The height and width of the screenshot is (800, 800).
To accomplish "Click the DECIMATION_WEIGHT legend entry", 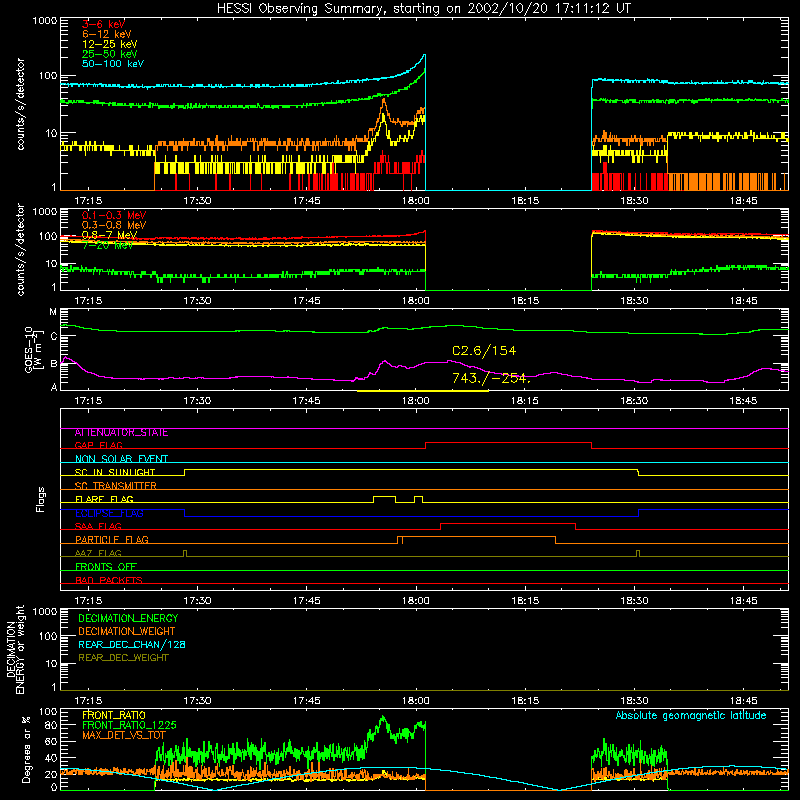I will coord(127,631).
